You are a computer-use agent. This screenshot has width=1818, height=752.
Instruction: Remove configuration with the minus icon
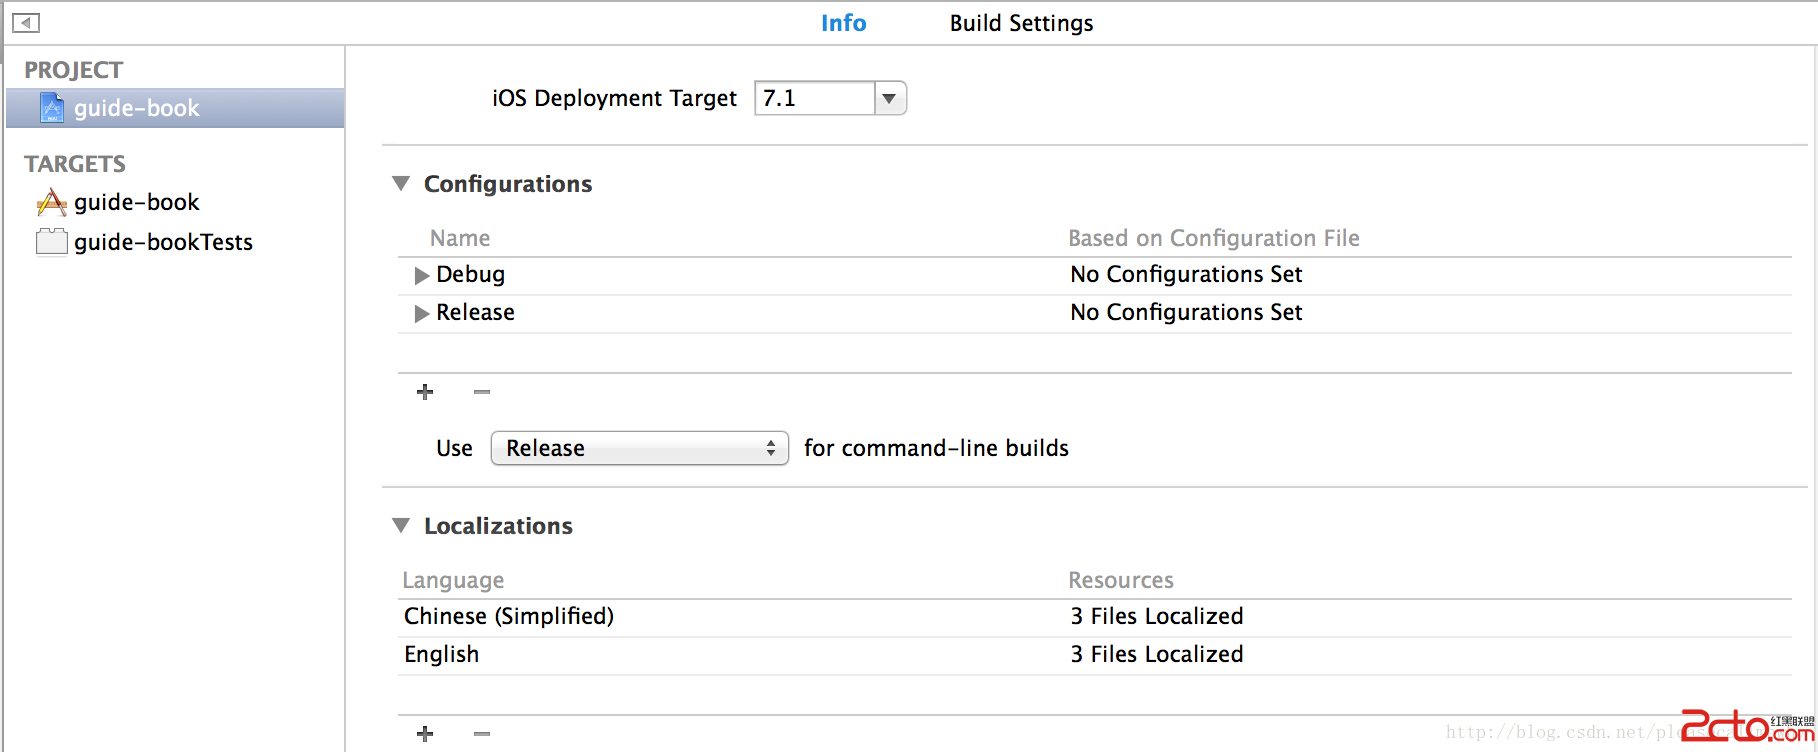click(x=482, y=392)
